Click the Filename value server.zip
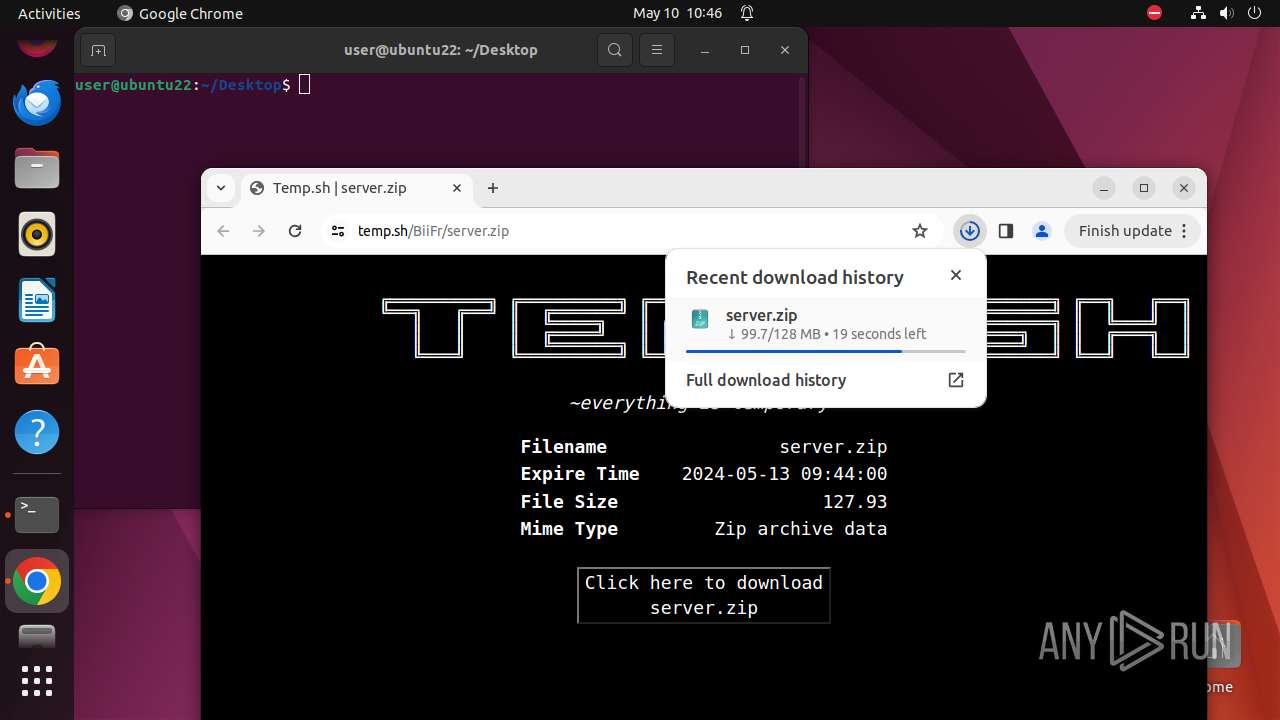 click(x=833, y=447)
